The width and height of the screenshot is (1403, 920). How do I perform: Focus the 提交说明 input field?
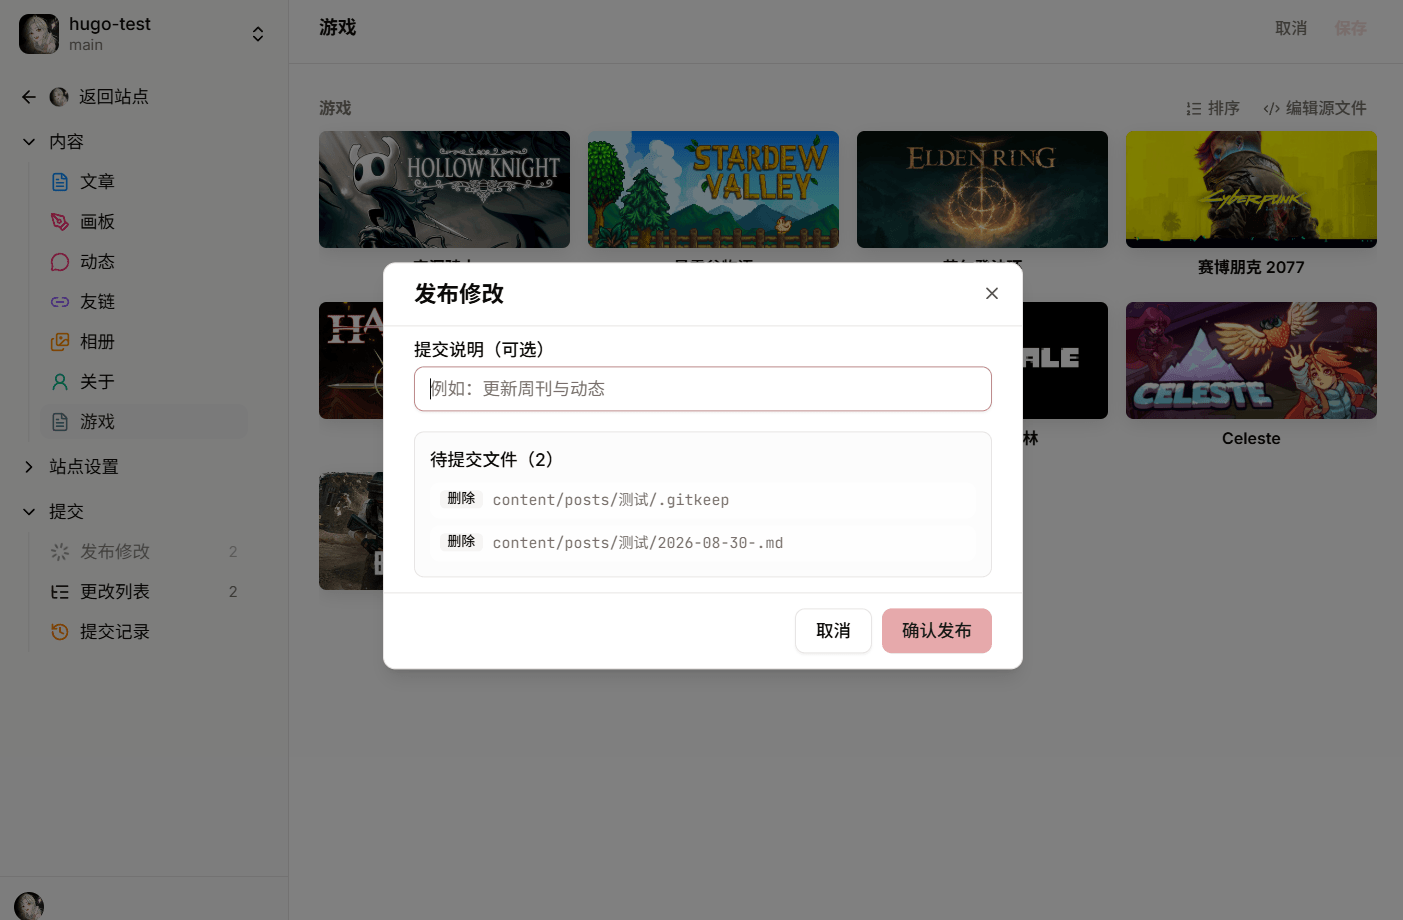pyautogui.click(x=703, y=389)
